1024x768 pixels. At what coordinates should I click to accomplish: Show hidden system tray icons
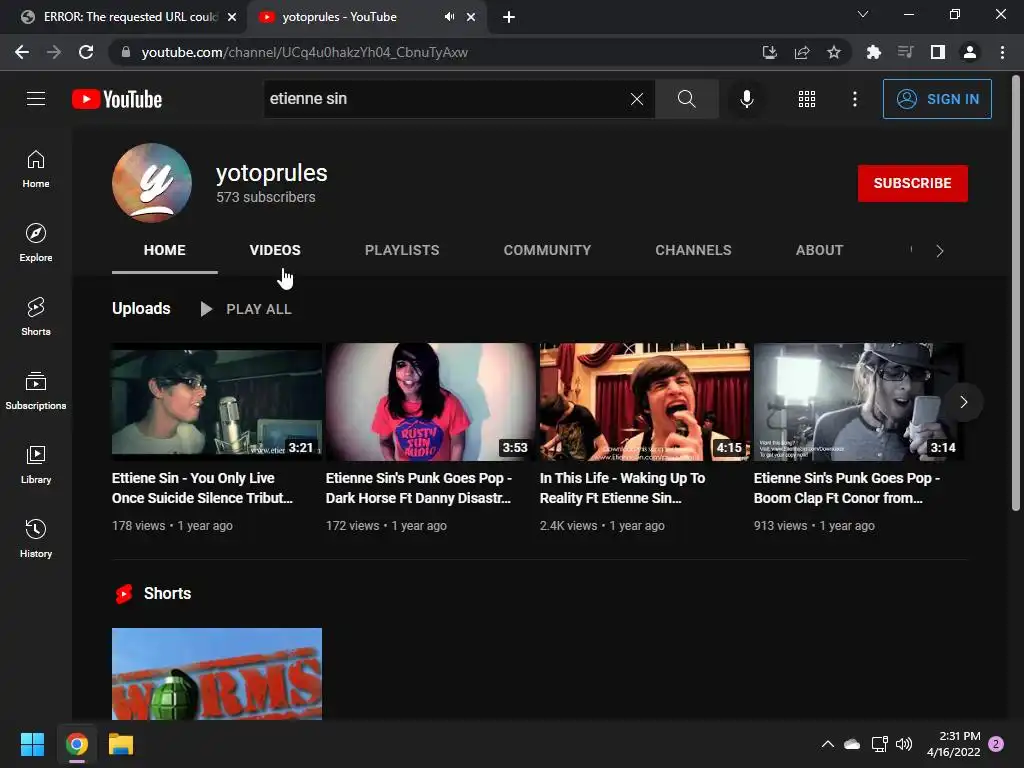[x=827, y=744]
